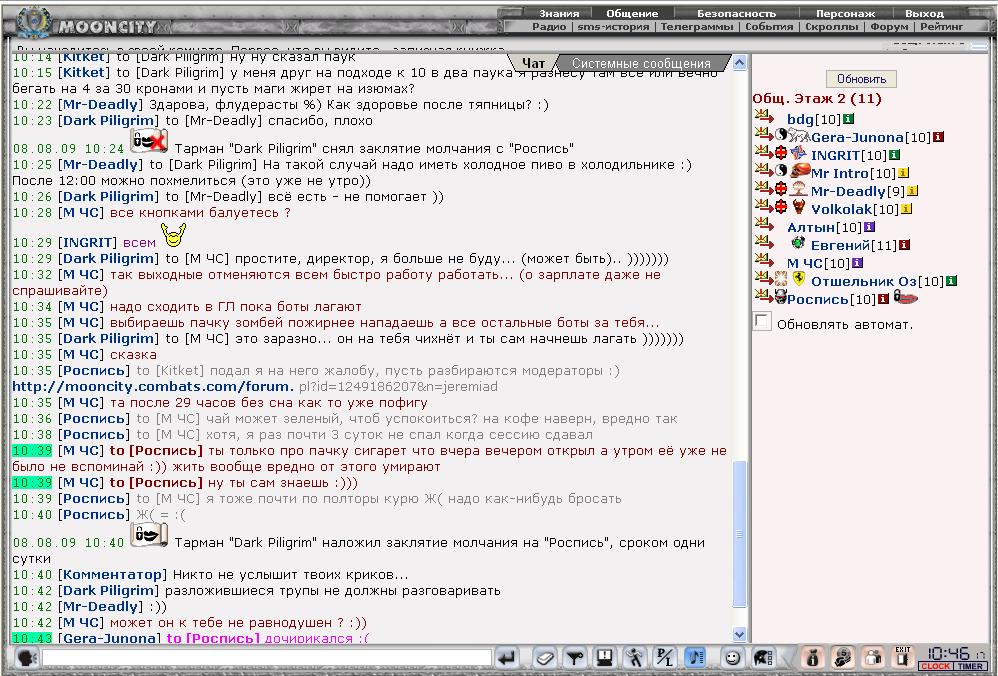Viewport: 998px width, 676px height.
Task: Open info icon next to Евгений
Action: point(904,244)
